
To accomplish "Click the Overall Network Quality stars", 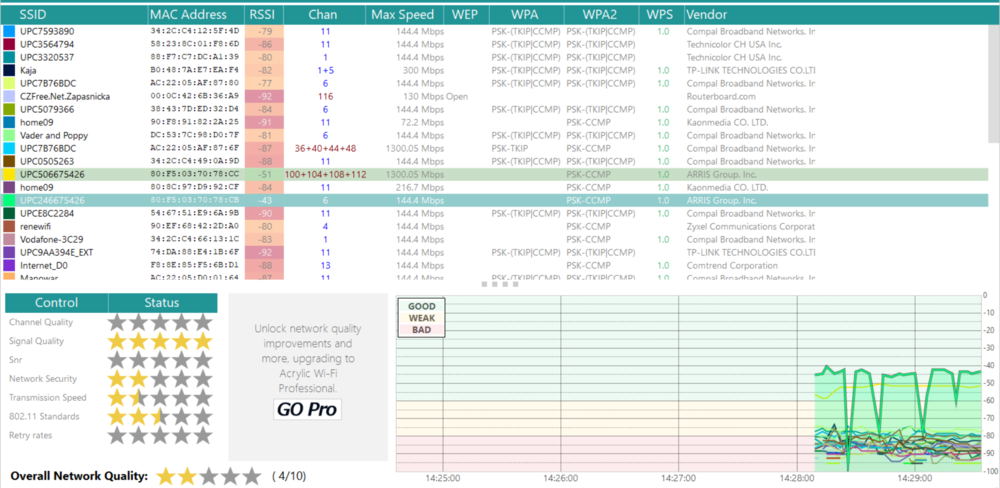I will pos(208,476).
